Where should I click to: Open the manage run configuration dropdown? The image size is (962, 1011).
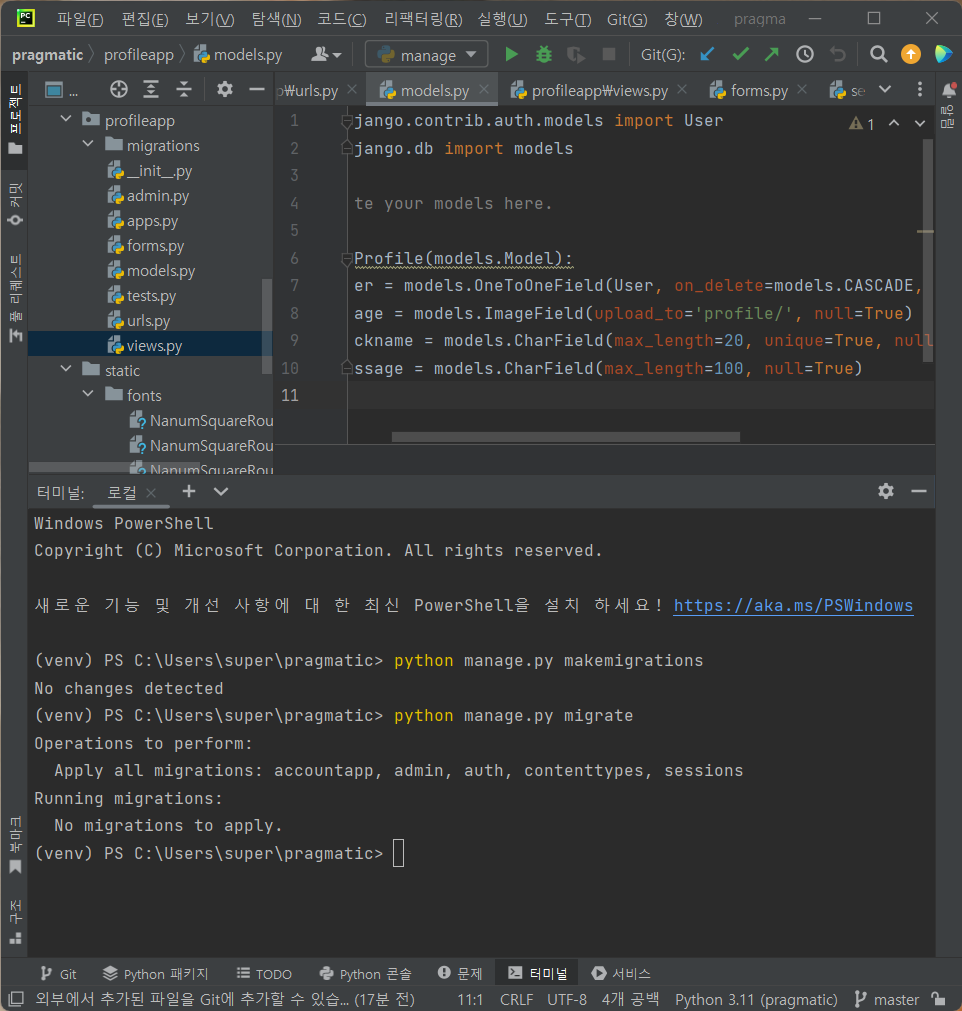click(x=427, y=55)
